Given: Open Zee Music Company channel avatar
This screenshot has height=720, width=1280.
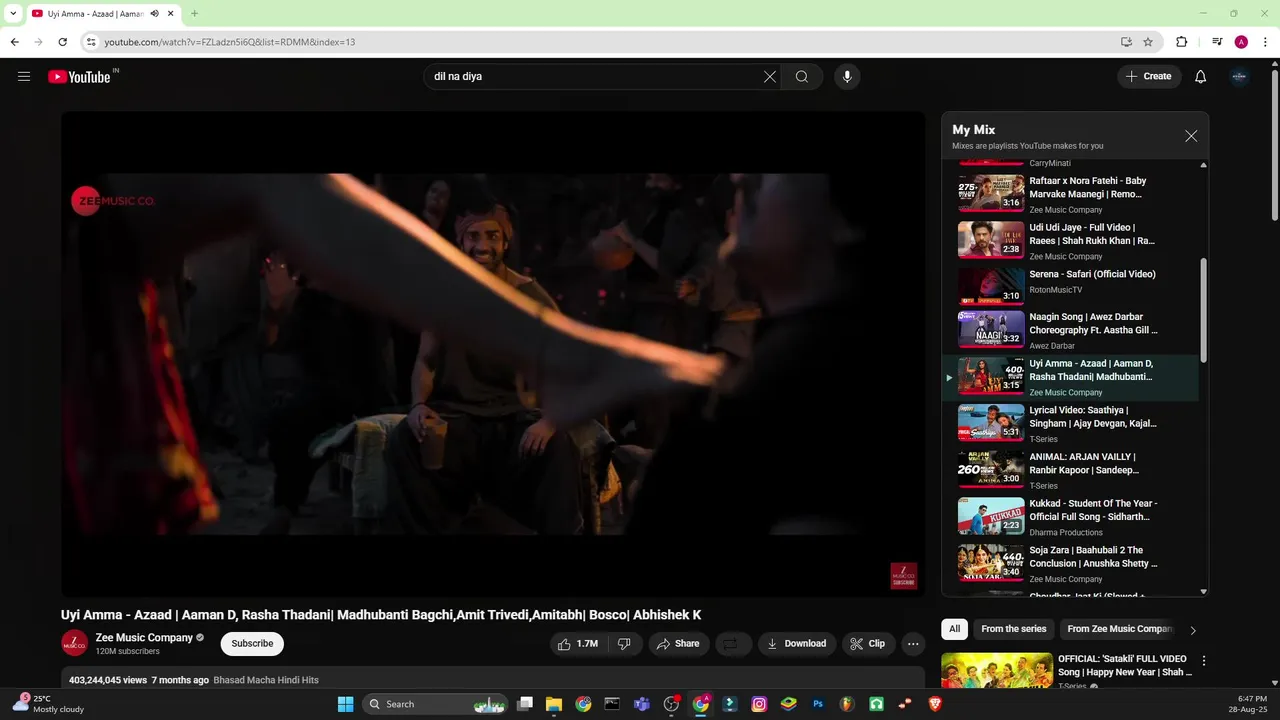Looking at the screenshot, I should (x=74, y=644).
